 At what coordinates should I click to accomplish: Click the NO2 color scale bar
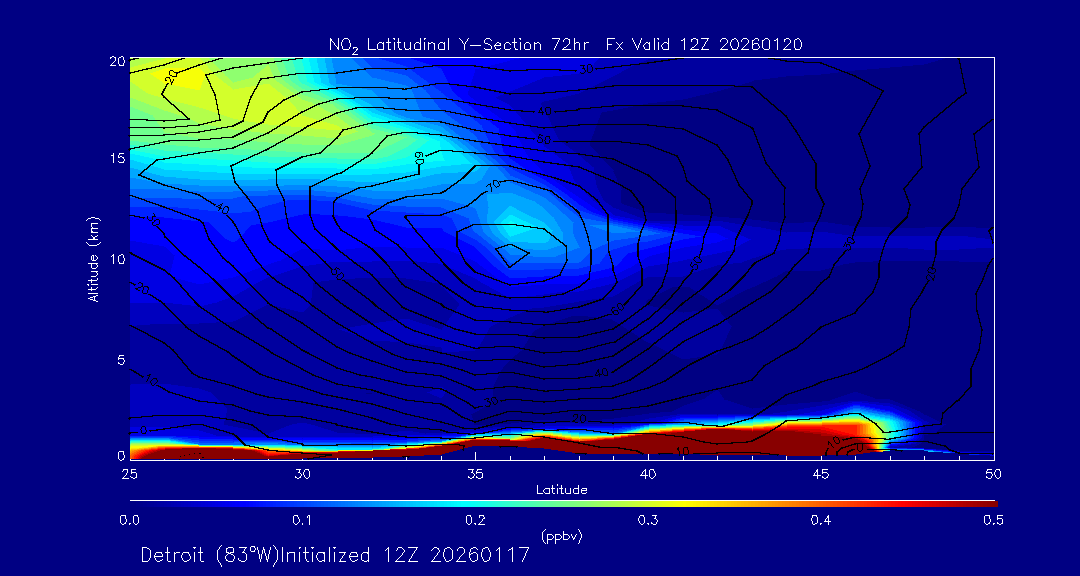pos(563,504)
